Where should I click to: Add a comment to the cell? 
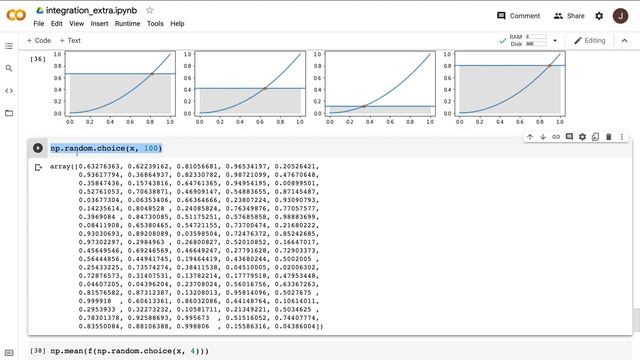pyautogui.click(x=569, y=137)
